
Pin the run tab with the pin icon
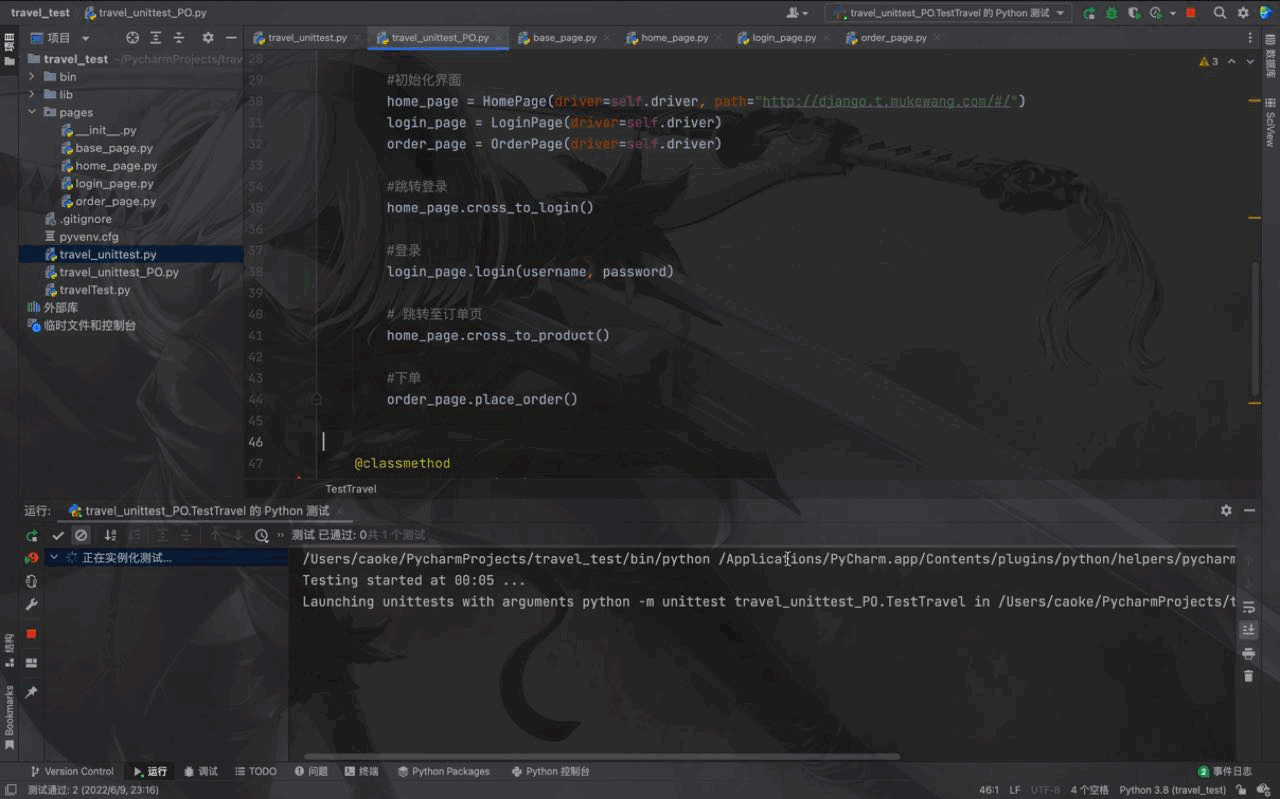pyautogui.click(x=32, y=692)
